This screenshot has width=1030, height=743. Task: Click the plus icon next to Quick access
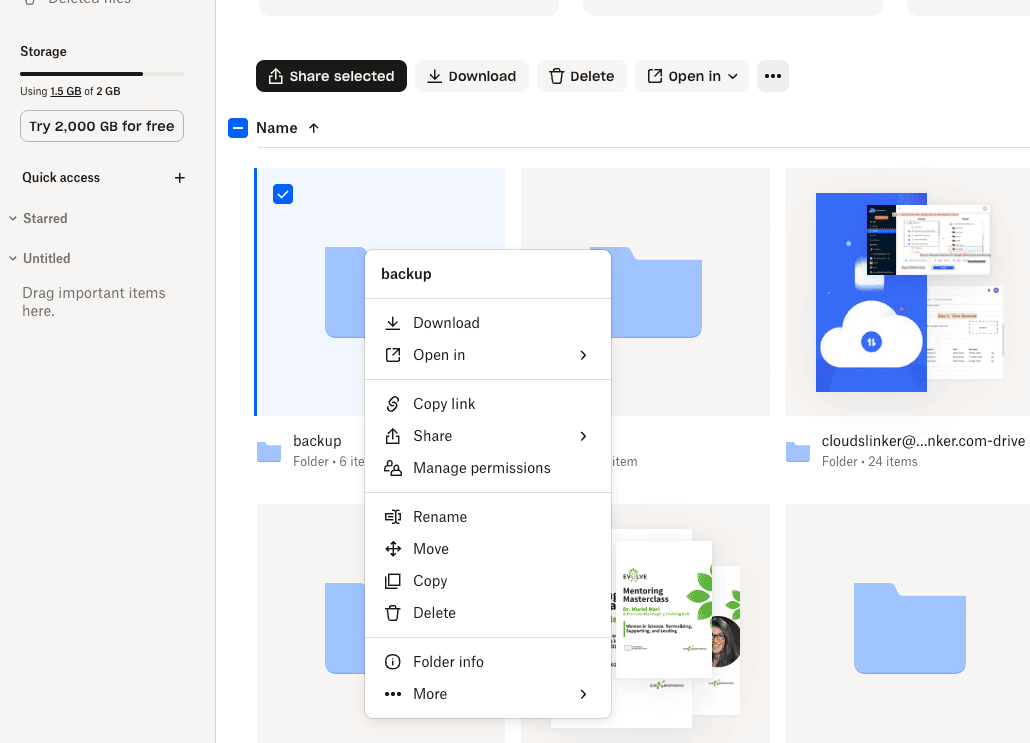[179, 178]
